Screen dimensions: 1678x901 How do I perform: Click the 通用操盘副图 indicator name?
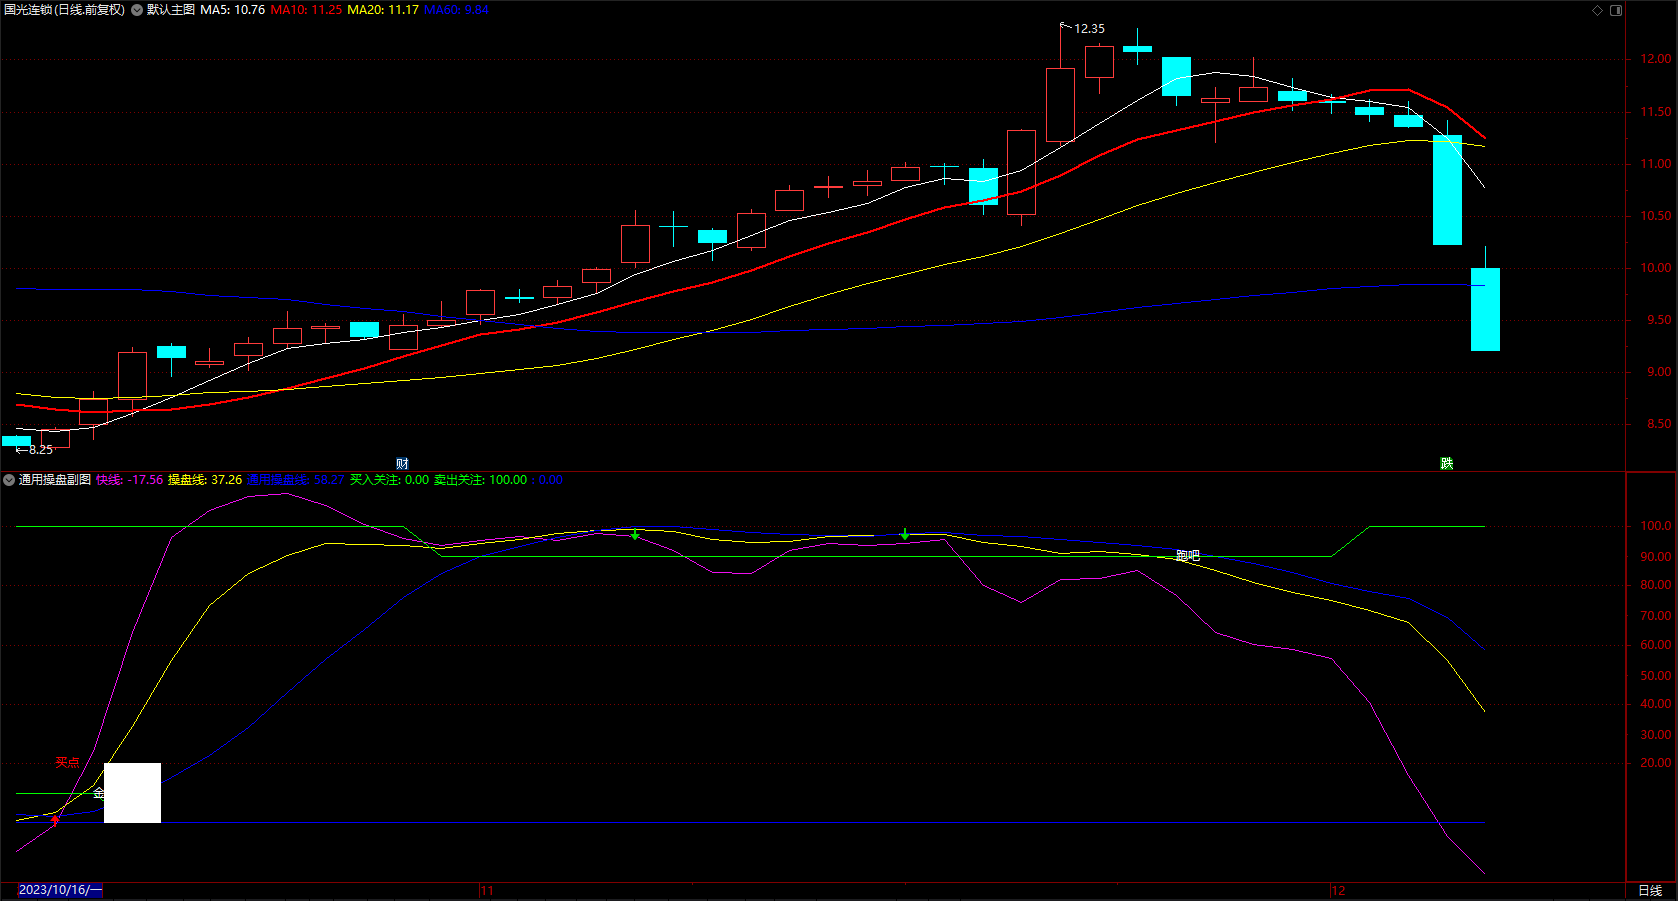(55, 480)
